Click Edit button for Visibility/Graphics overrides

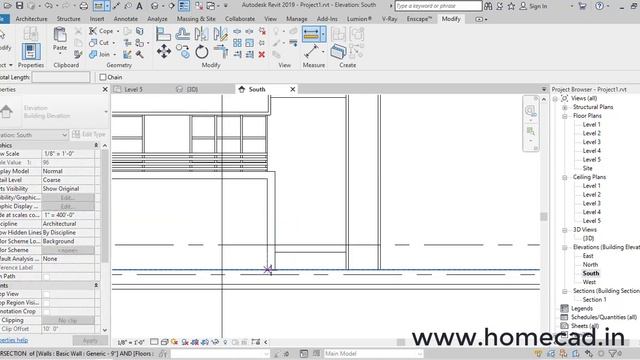[x=68, y=198]
